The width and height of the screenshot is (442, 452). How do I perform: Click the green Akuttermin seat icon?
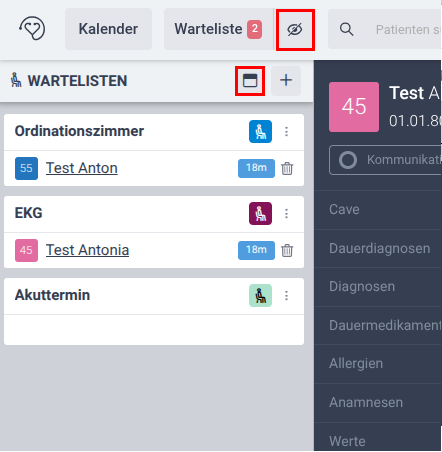click(260, 295)
